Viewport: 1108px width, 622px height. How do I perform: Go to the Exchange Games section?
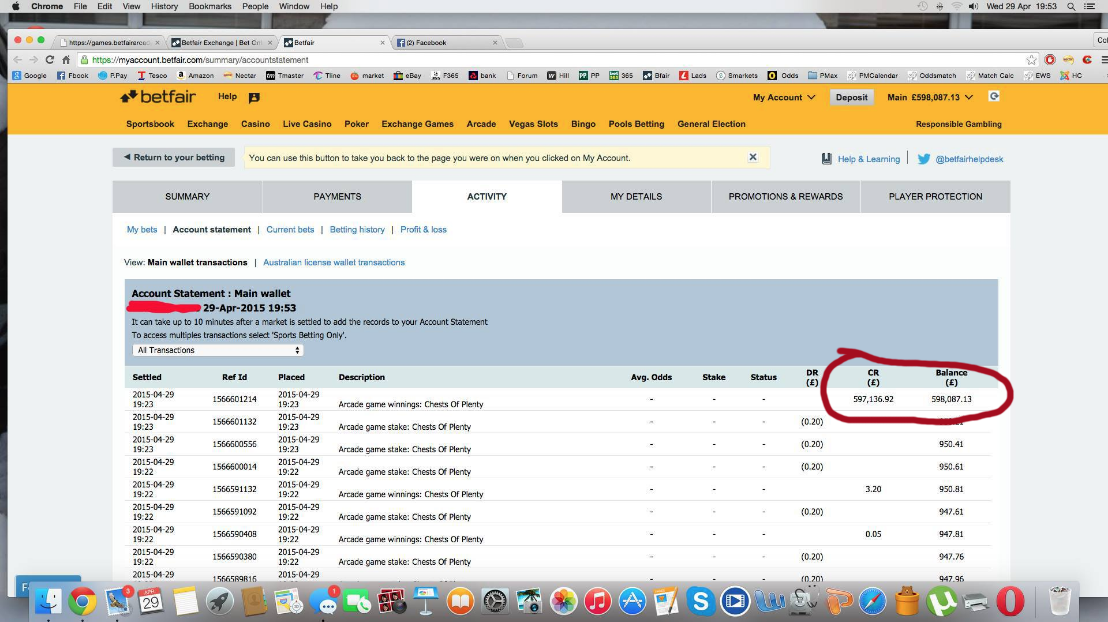pos(418,124)
